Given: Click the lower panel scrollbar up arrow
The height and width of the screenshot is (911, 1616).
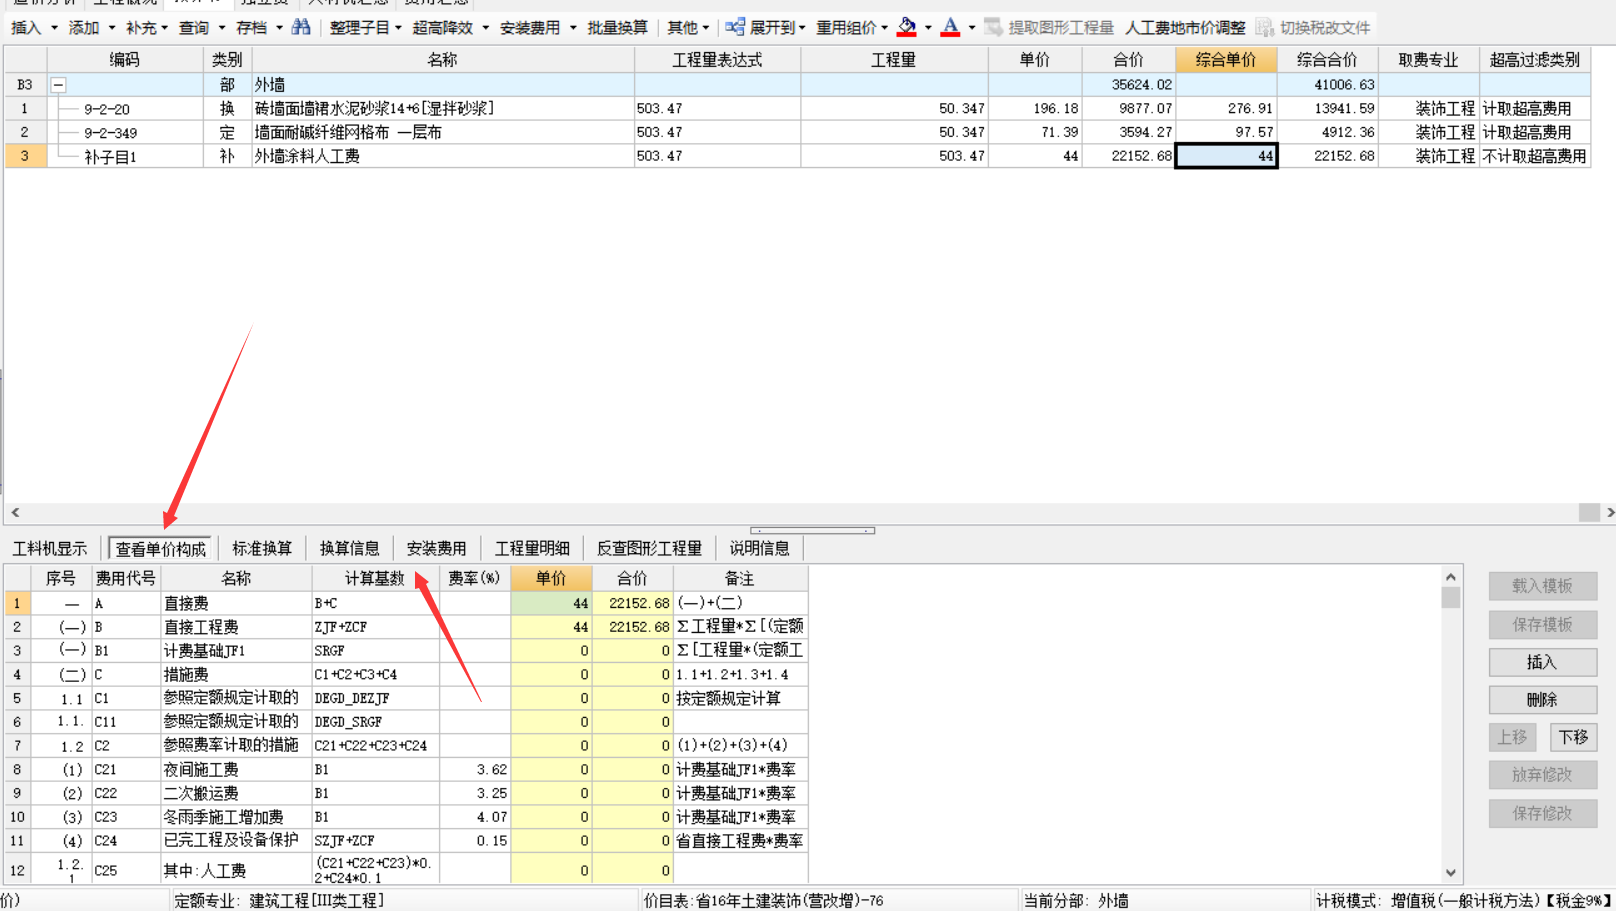Looking at the screenshot, I should tap(1450, 577).
